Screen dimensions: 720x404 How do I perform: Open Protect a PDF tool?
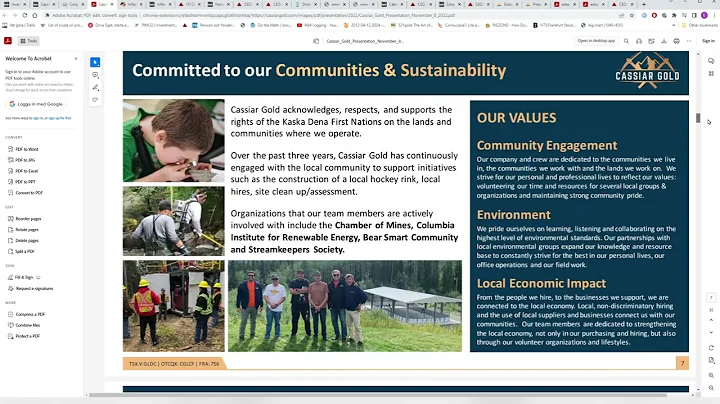[24, 336]
